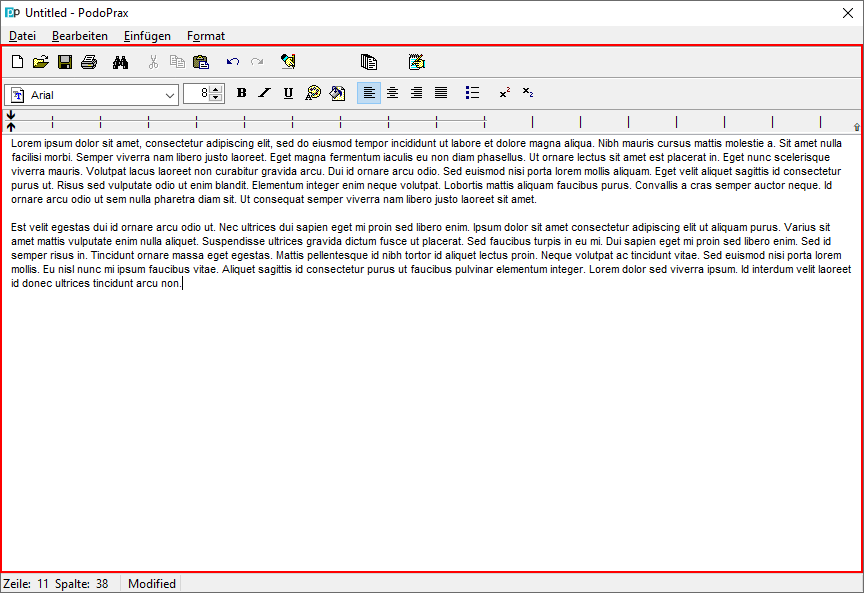Undo the last action
Viewport: 864px width, 593px height.
[233, 62]
